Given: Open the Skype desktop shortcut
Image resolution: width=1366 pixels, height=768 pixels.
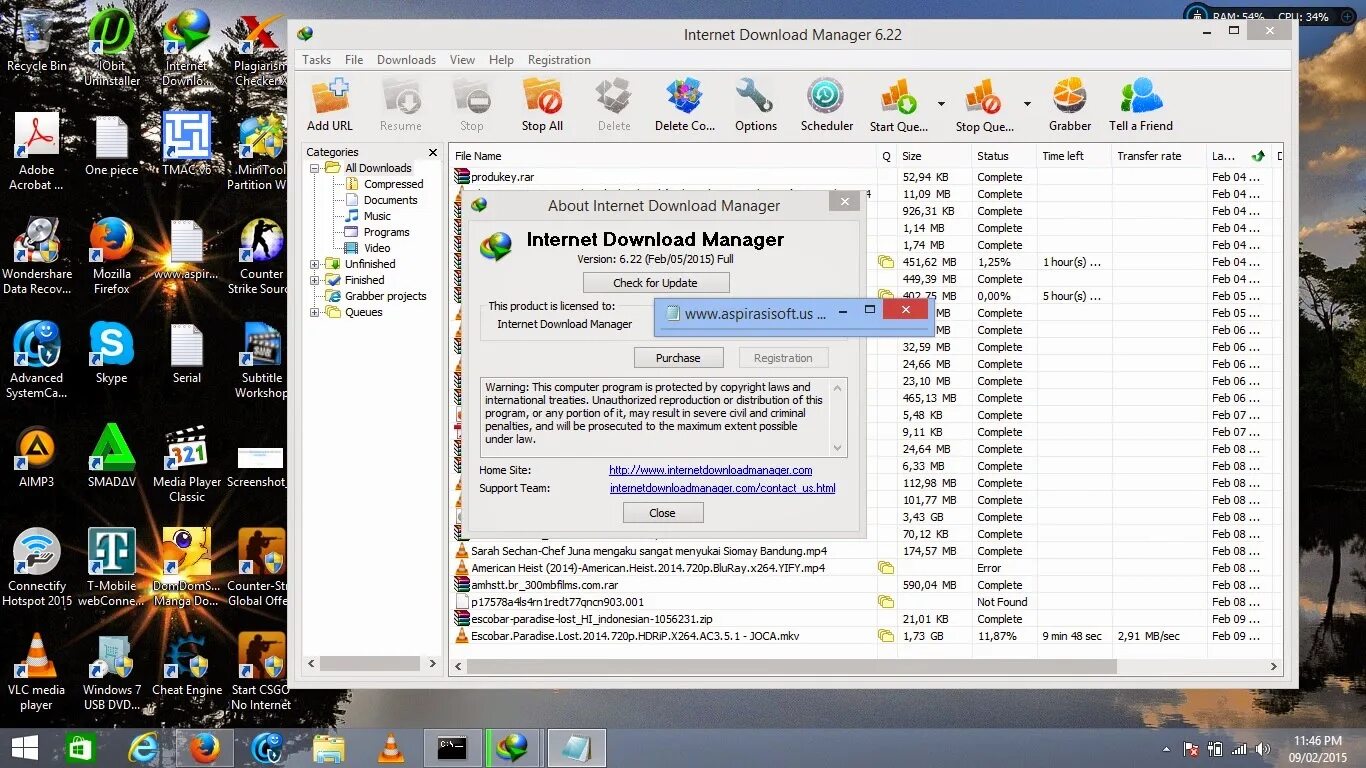Looking at the screenshot, I should click(111, 353).
